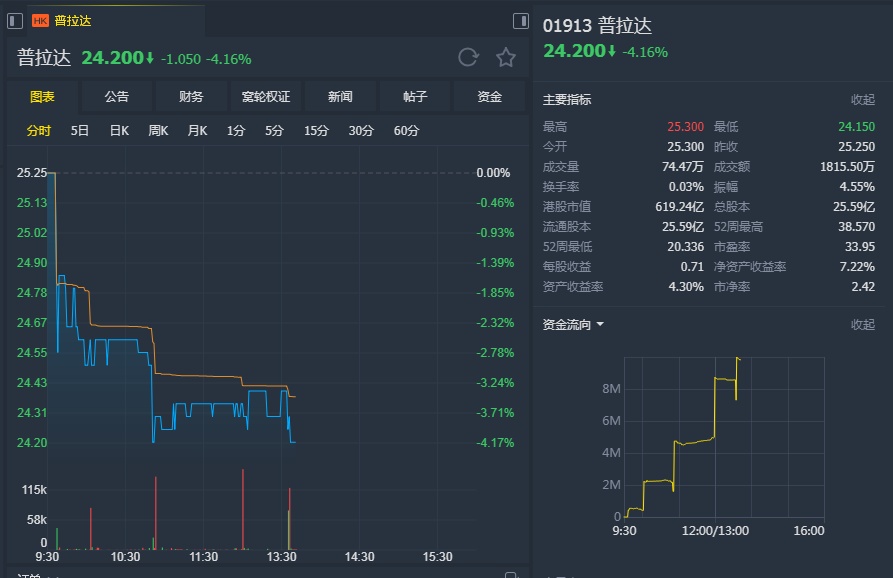The image size is (893, 578).
Task: Open the 窝轮权证 tab
Action: (x=266, y=97)
